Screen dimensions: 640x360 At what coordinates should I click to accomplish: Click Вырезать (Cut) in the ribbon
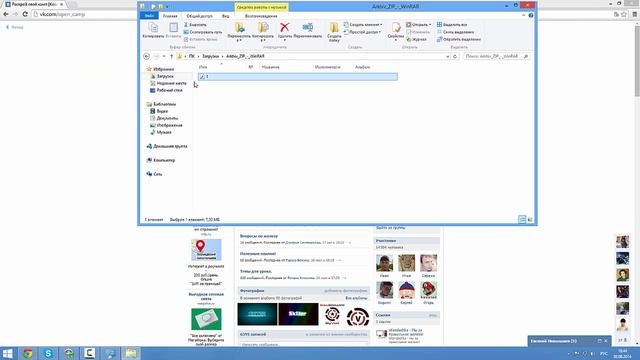tap(195, 24)
